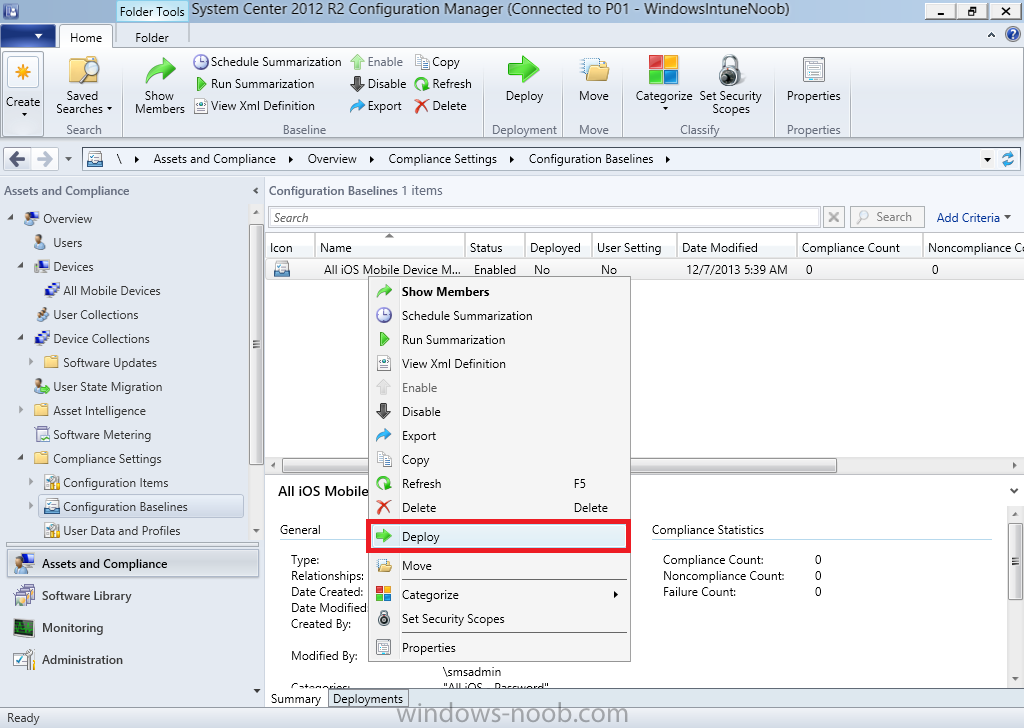Open the Add Criteria dropdown
Image resolution: width=1024 pixels, height=728 pixels.
[973, 217]
